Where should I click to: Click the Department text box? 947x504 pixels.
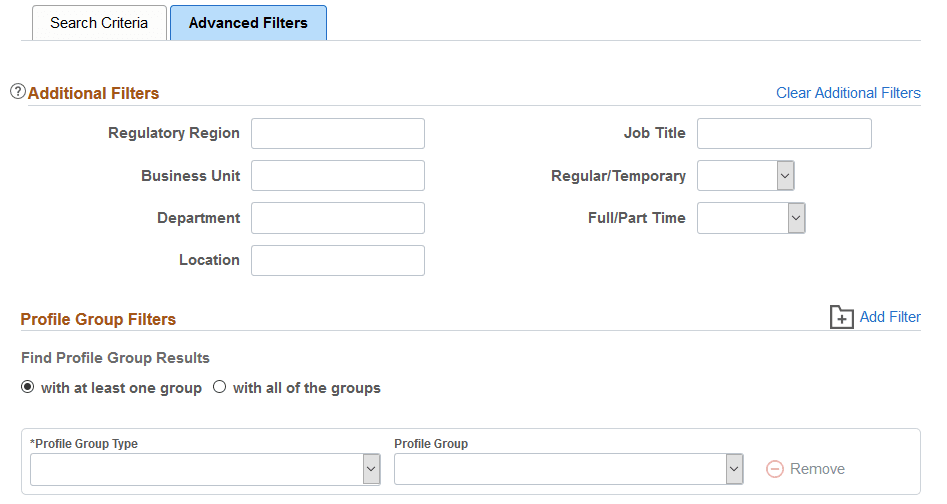click(338, 218)
